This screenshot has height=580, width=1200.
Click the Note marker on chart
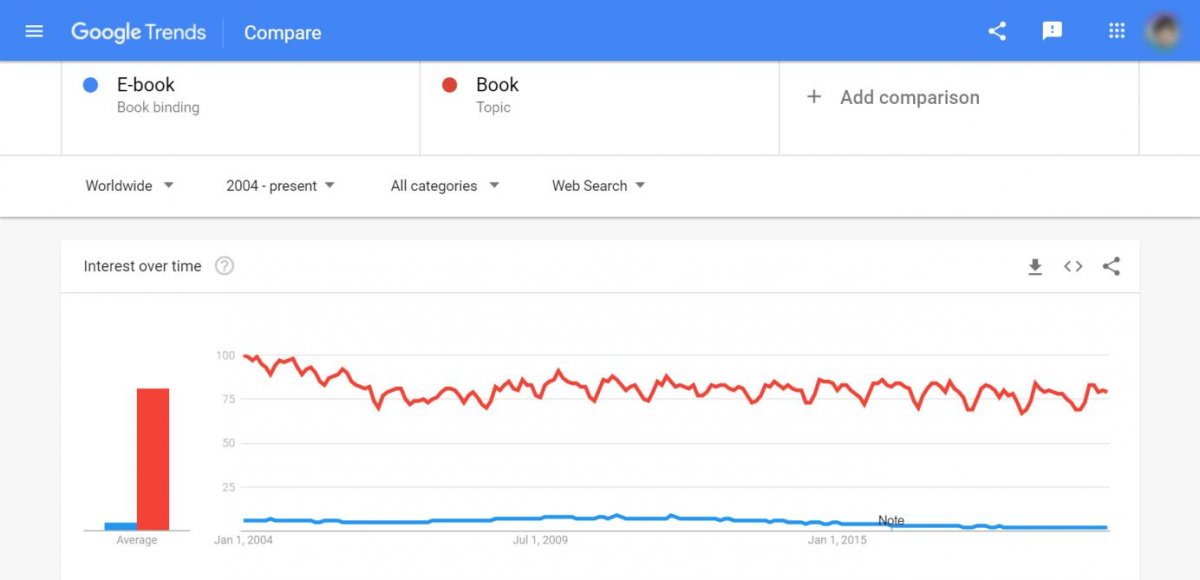point(891,521)
